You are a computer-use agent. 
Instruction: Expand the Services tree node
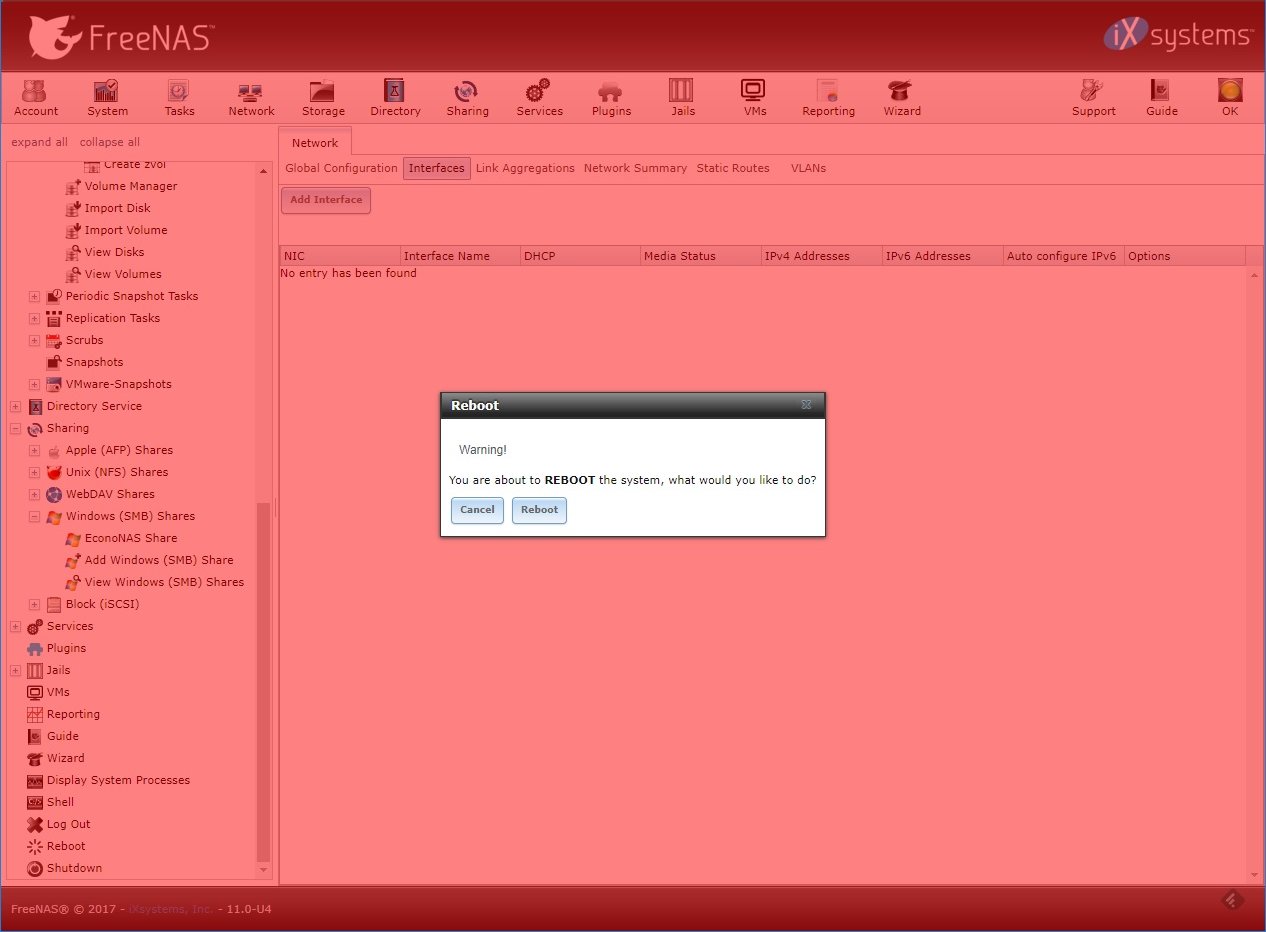click(x=15, y=626)
